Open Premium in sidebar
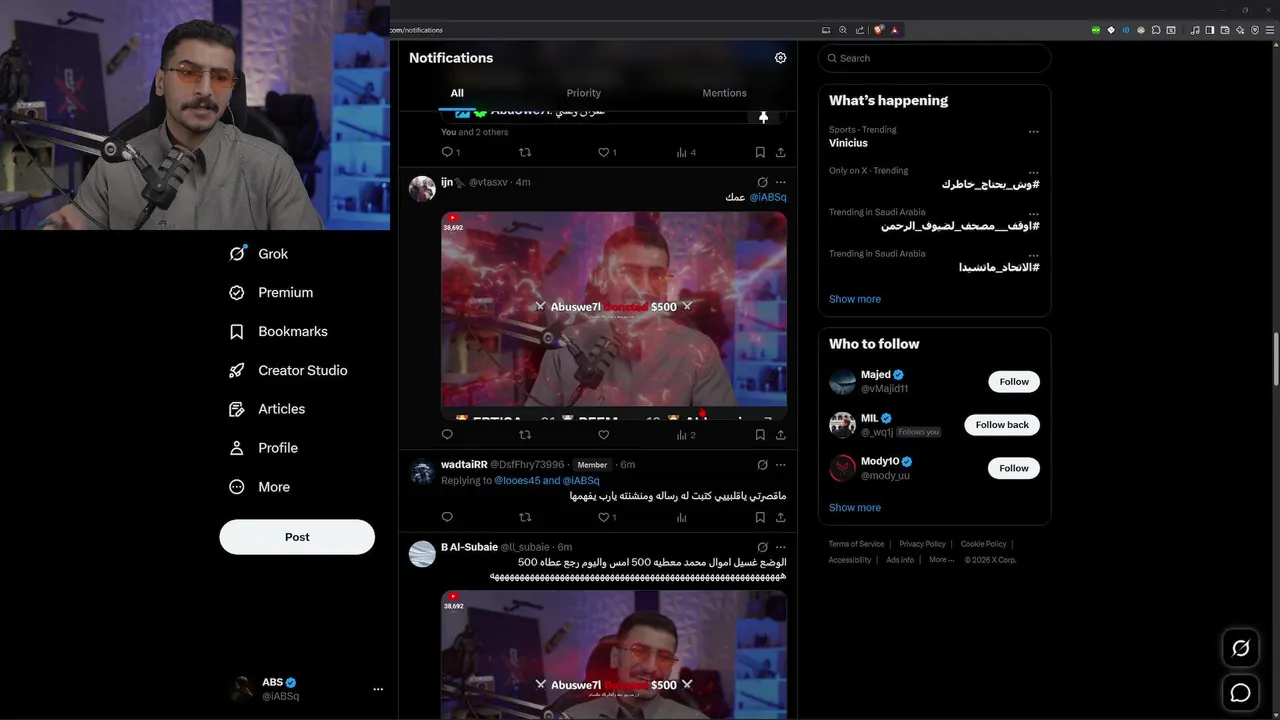 (271, 293)
